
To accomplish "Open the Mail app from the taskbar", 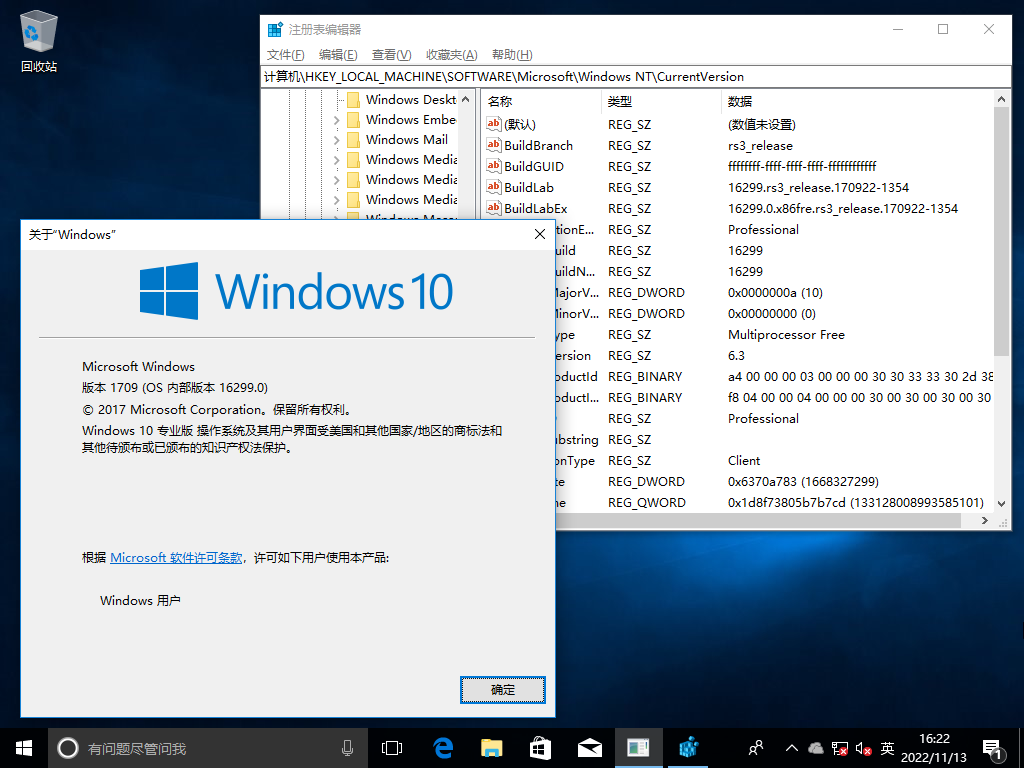I will pyautogui.click(x=590, y=748).
